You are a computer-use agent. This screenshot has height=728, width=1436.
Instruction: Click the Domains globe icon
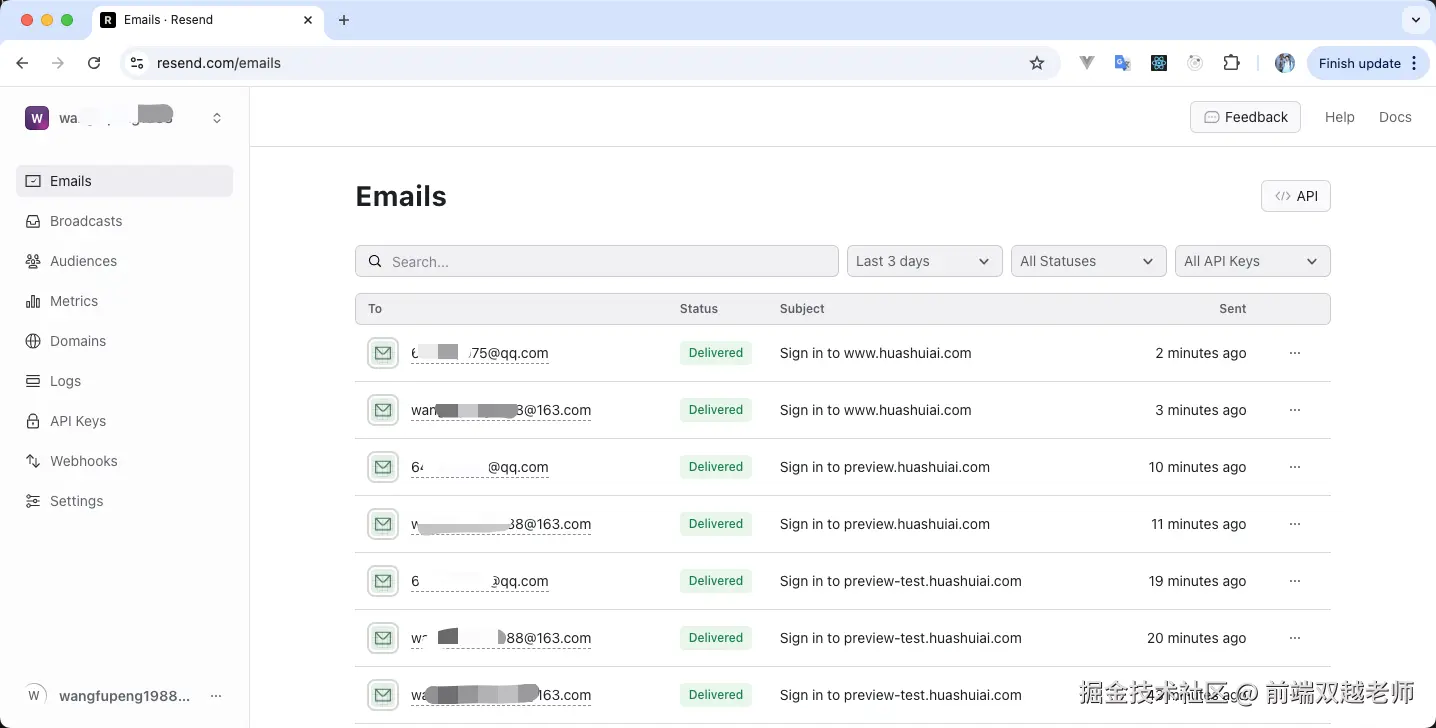click(x=33, y=341)
